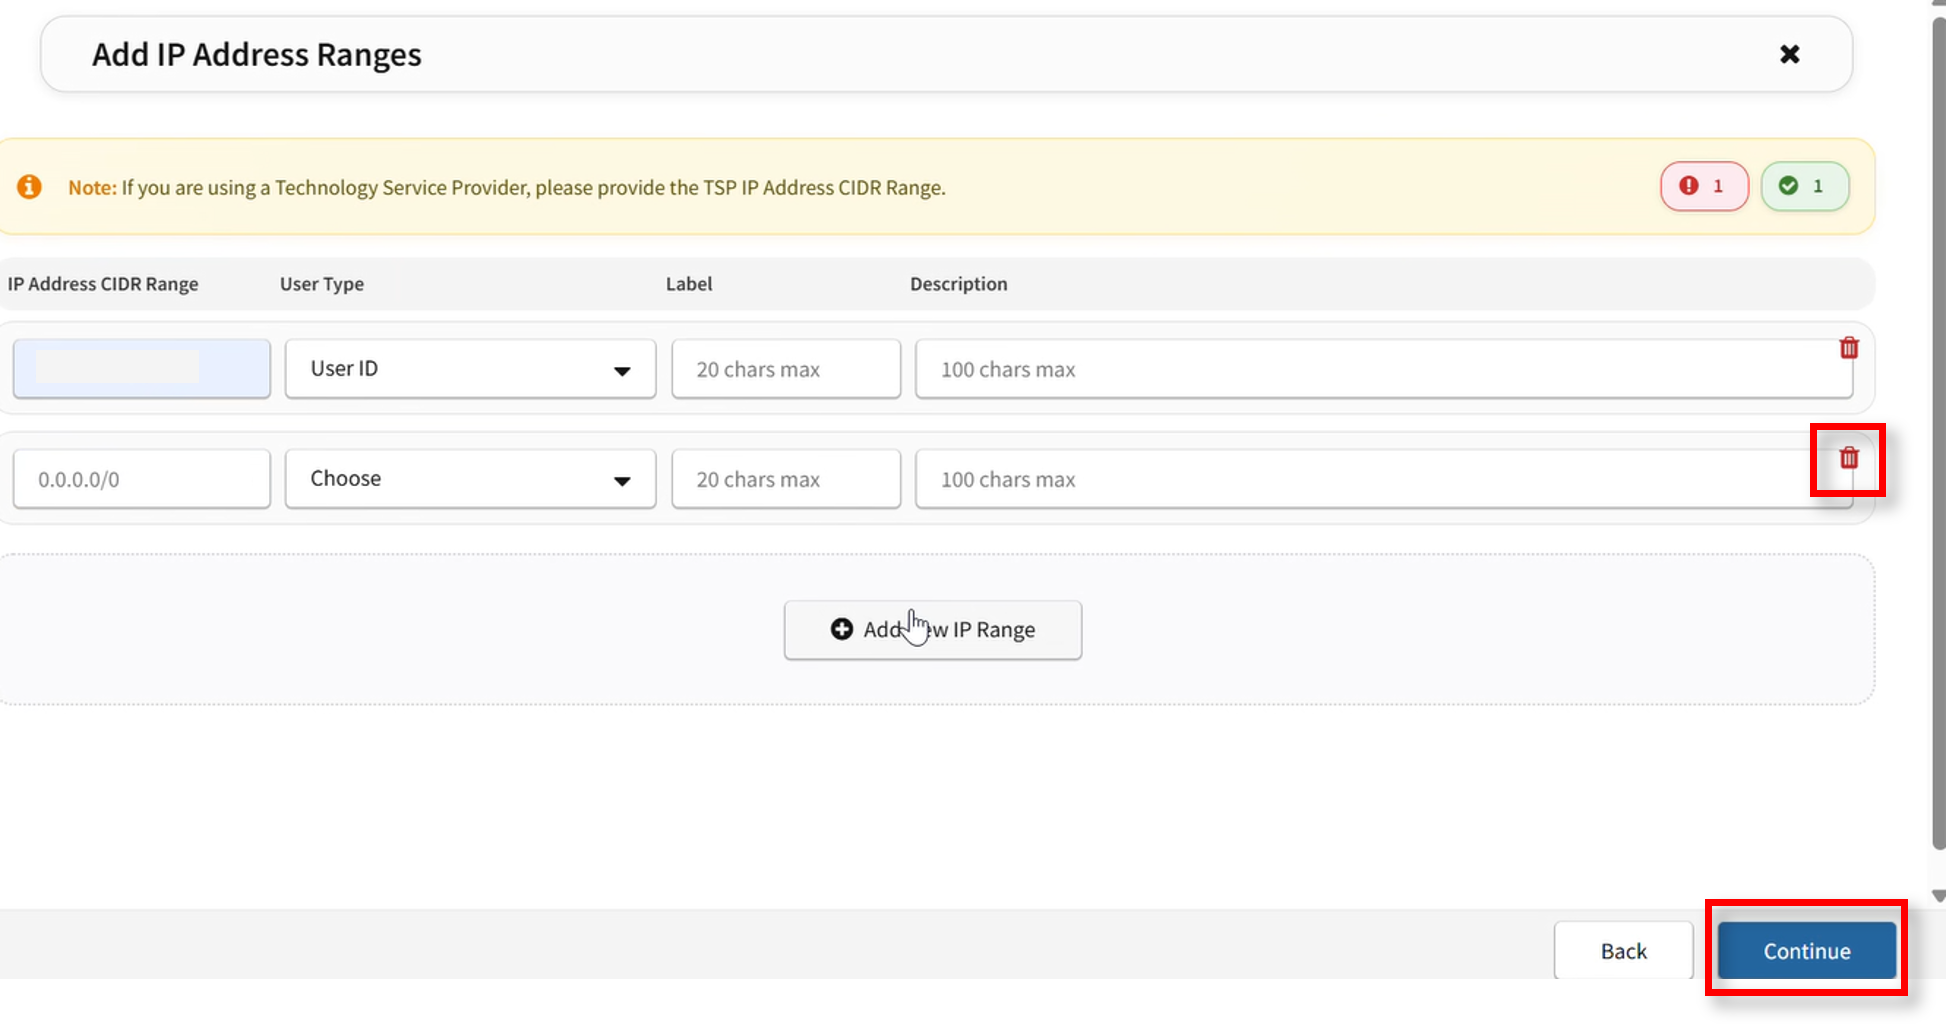The width and height of the screenshot is (1946, 1025).
Task: Click the Back button
Action: [x=1623, y=951]
